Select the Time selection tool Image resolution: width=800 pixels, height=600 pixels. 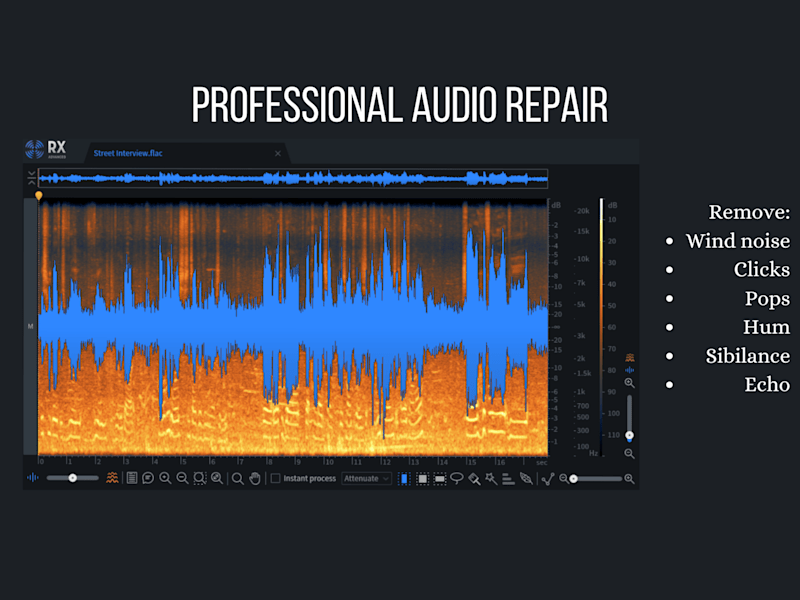coord(404,479)
